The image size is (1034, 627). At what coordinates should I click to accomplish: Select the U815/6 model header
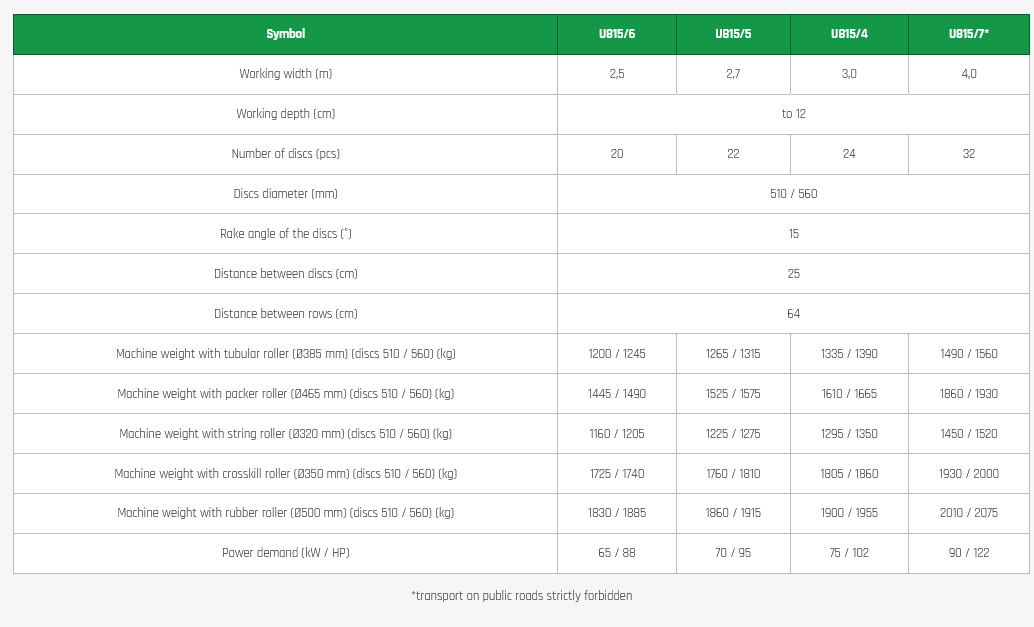pyautogui.click(x=617, y=34)
